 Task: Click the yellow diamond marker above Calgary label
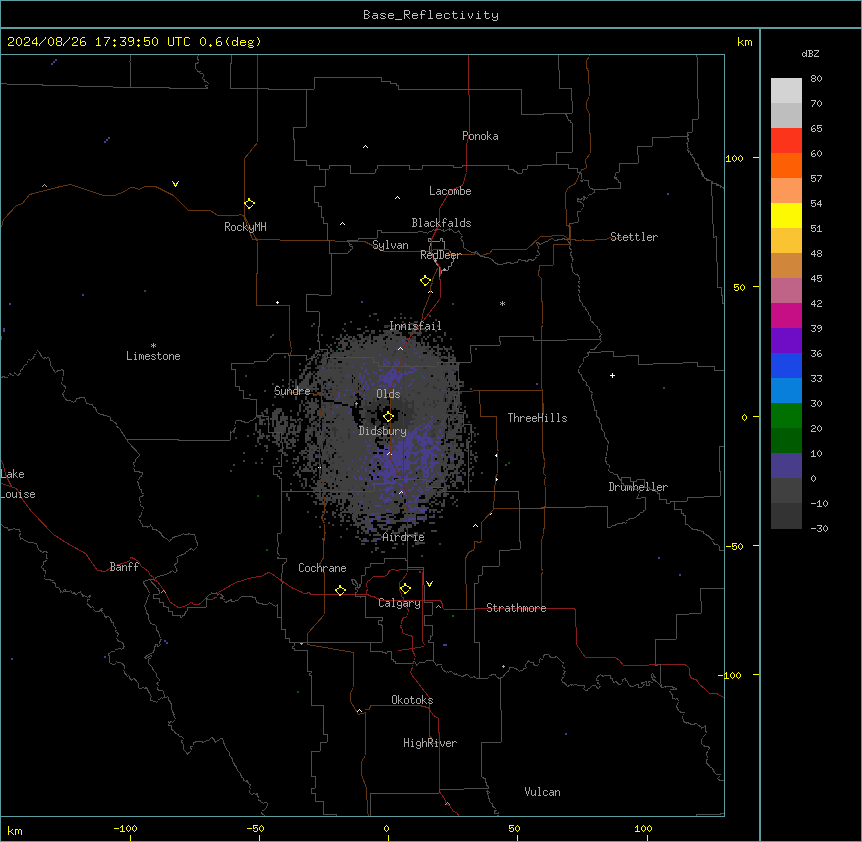(x=405, y=589)
